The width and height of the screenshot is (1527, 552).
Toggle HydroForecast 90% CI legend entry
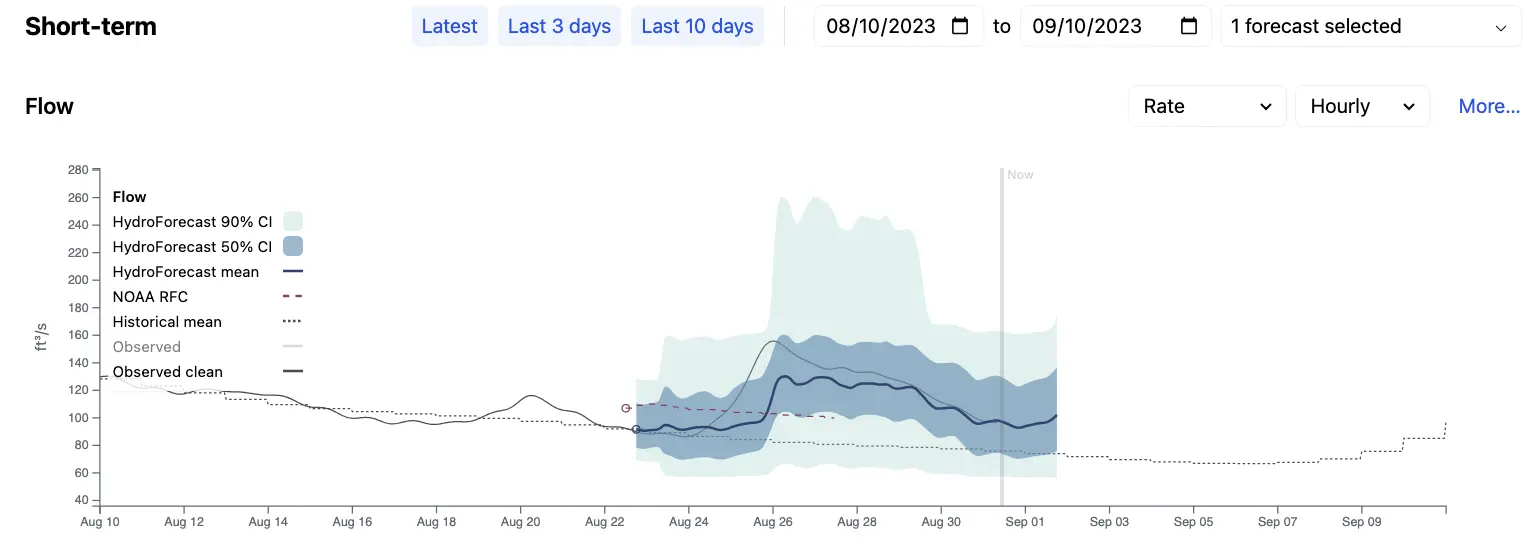207,222
